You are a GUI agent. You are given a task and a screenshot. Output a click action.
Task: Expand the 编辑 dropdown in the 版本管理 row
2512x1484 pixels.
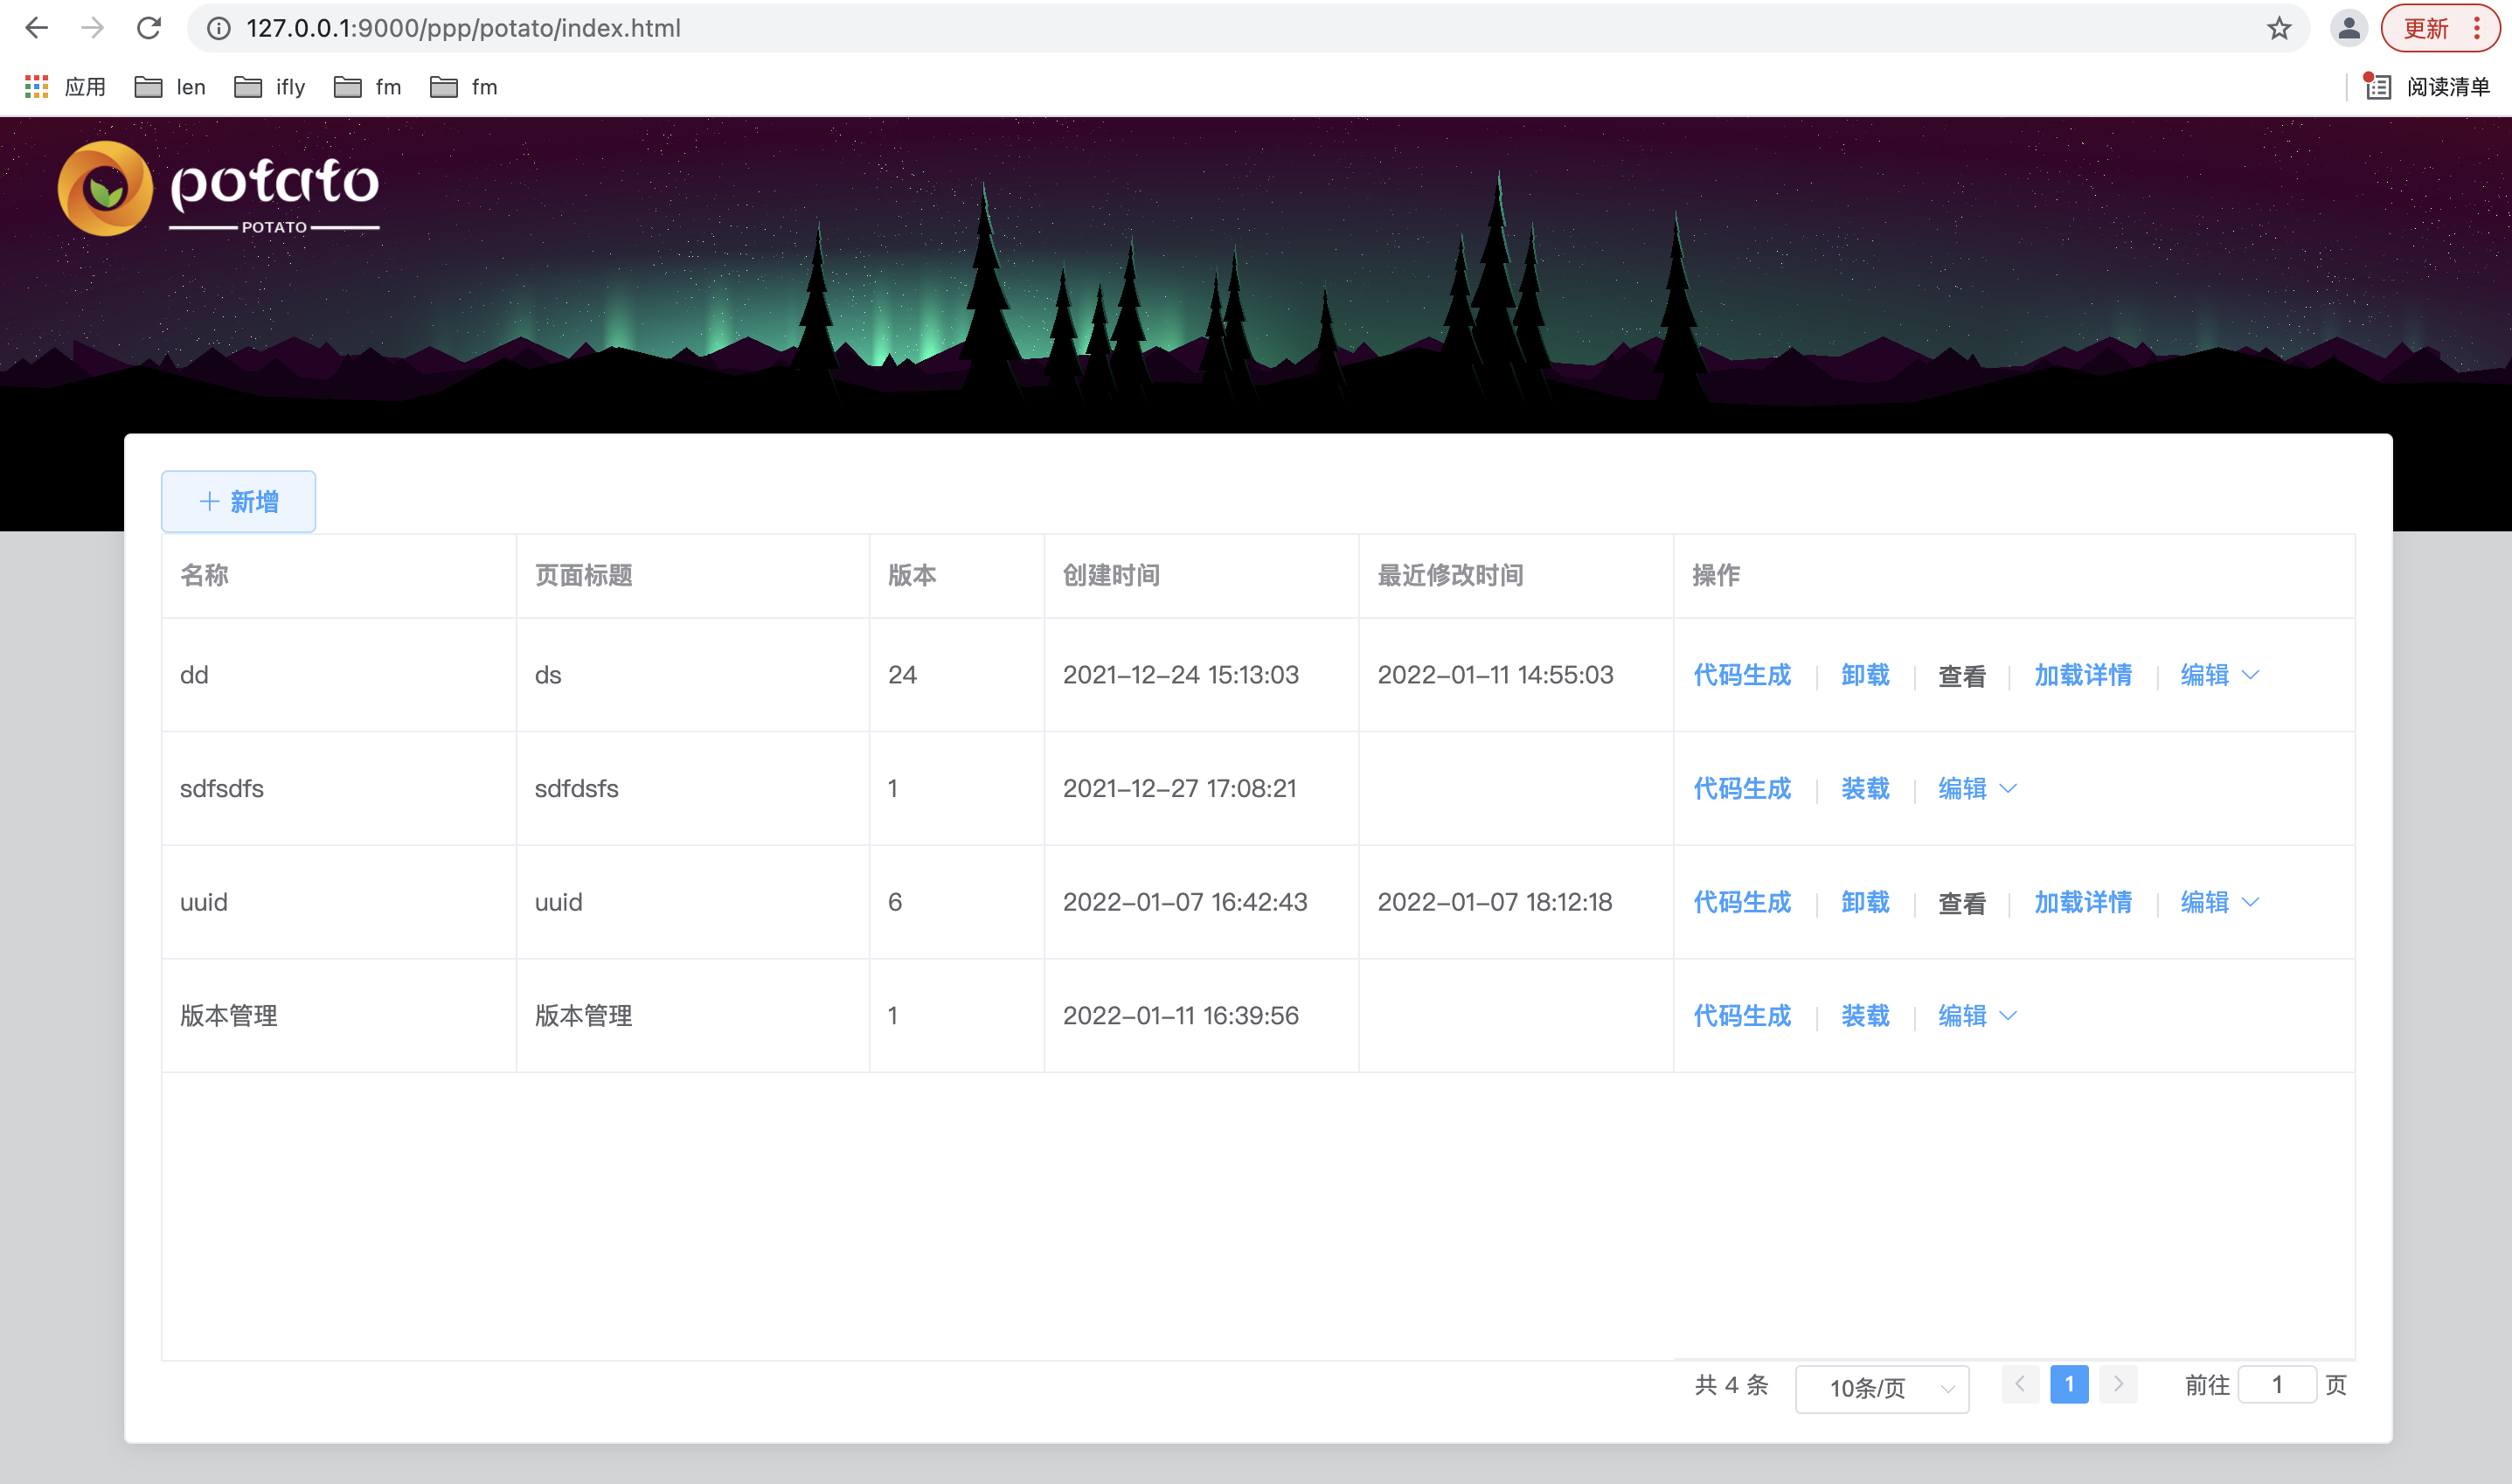coord(1977,1016)
